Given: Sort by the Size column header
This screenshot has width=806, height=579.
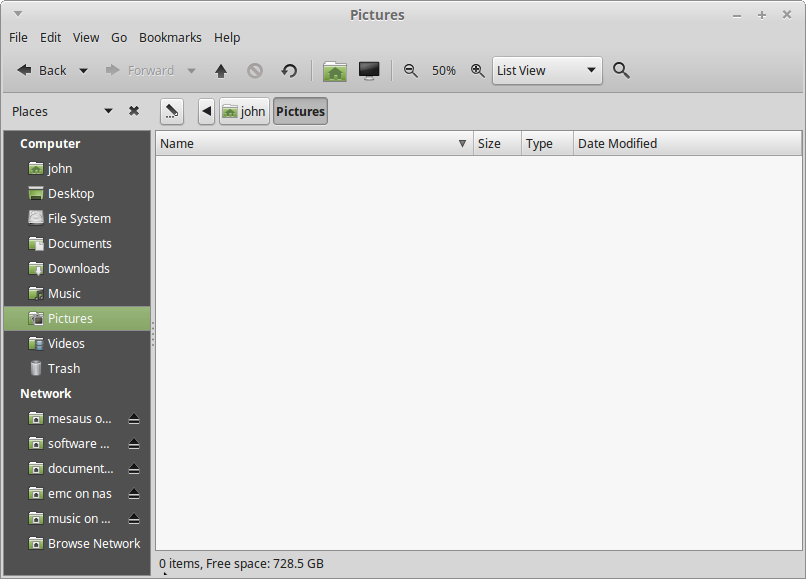Looking at the screenshot, I should click(497, 143).
